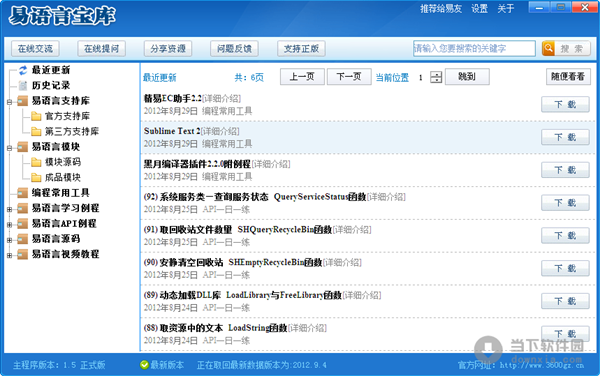Download Sublime Text 2 with 下载 button
This screenshot has height=376, width=600.
pos(565,137)
